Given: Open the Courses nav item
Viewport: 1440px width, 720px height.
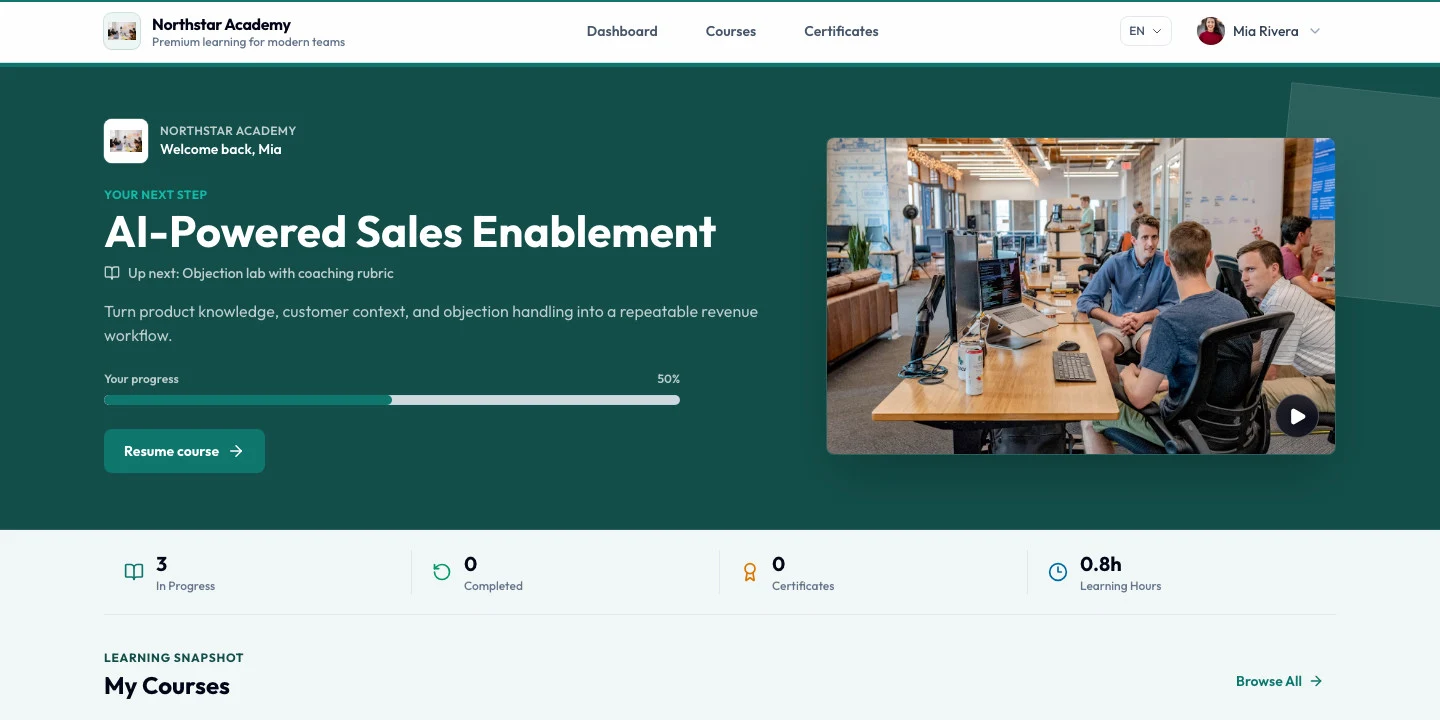Looking at the screenshot, I should tap(731, 31).
